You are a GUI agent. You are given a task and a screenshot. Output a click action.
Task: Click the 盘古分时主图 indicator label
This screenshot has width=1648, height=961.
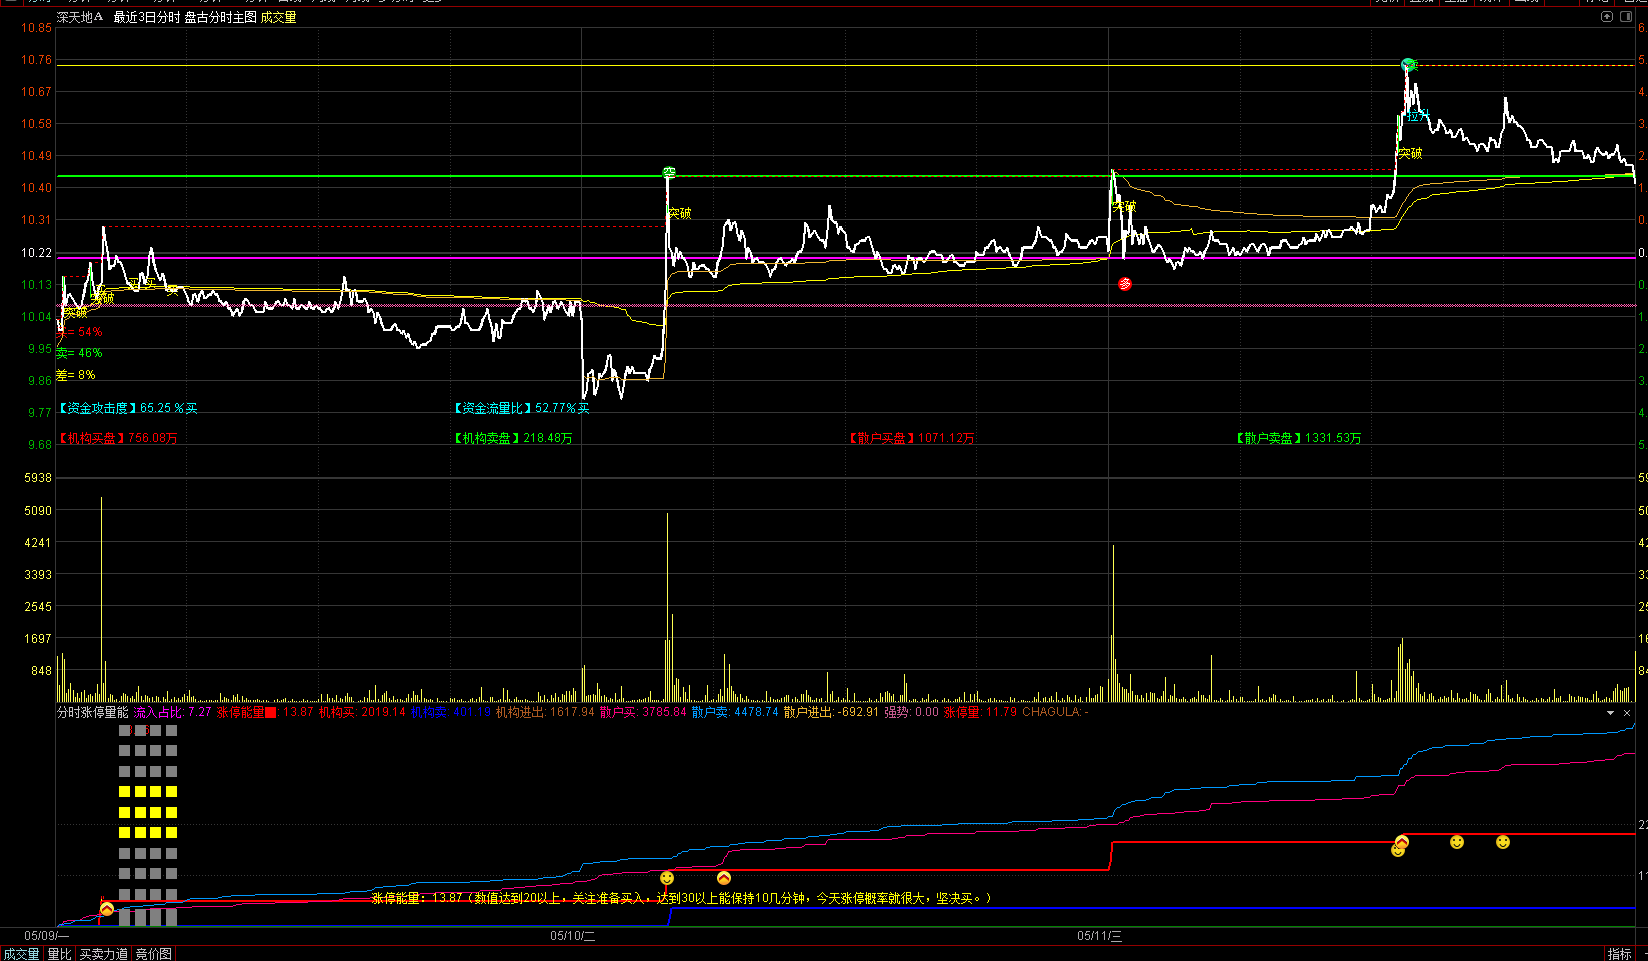pyautogui.click(x=220, y=17)
